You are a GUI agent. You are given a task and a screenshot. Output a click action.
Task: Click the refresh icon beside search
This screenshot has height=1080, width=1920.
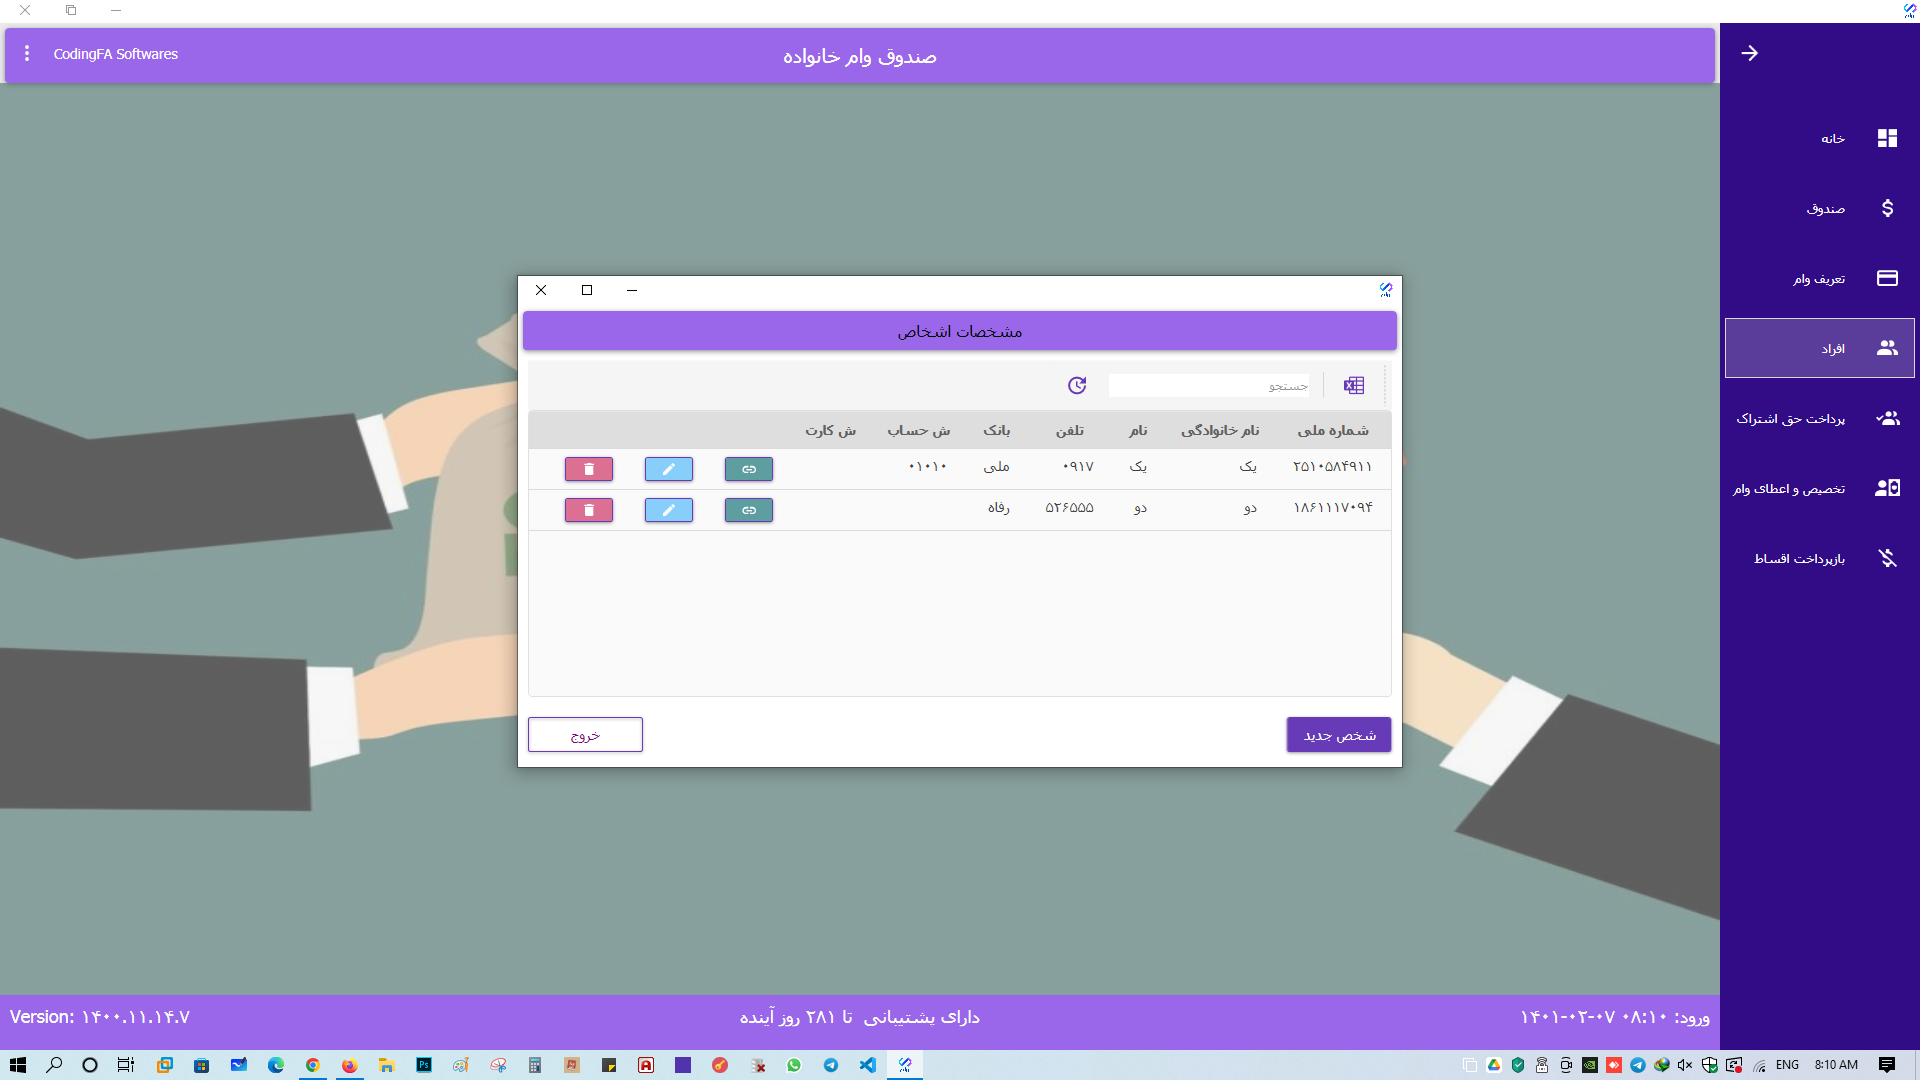coord(1077,386)
